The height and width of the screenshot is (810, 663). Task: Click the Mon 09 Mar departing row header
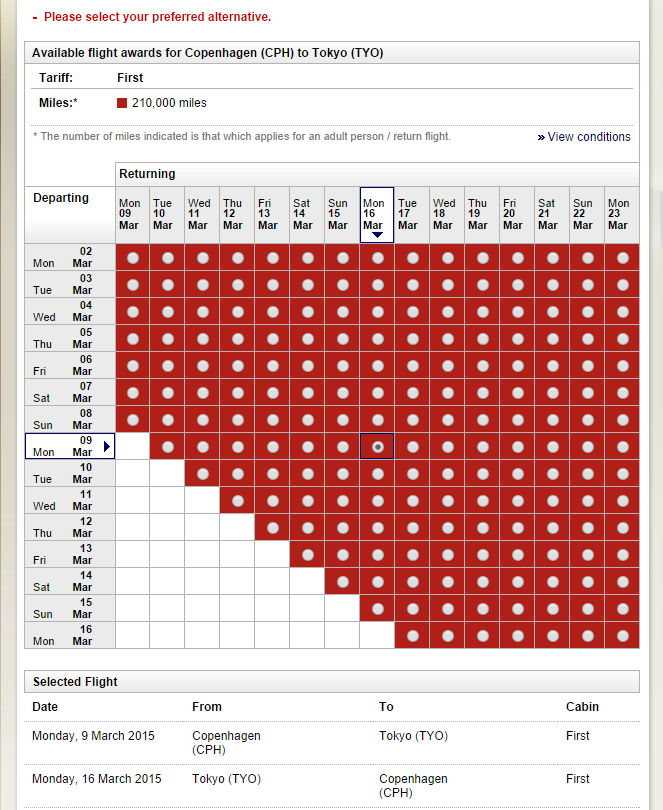pos(69,446)
